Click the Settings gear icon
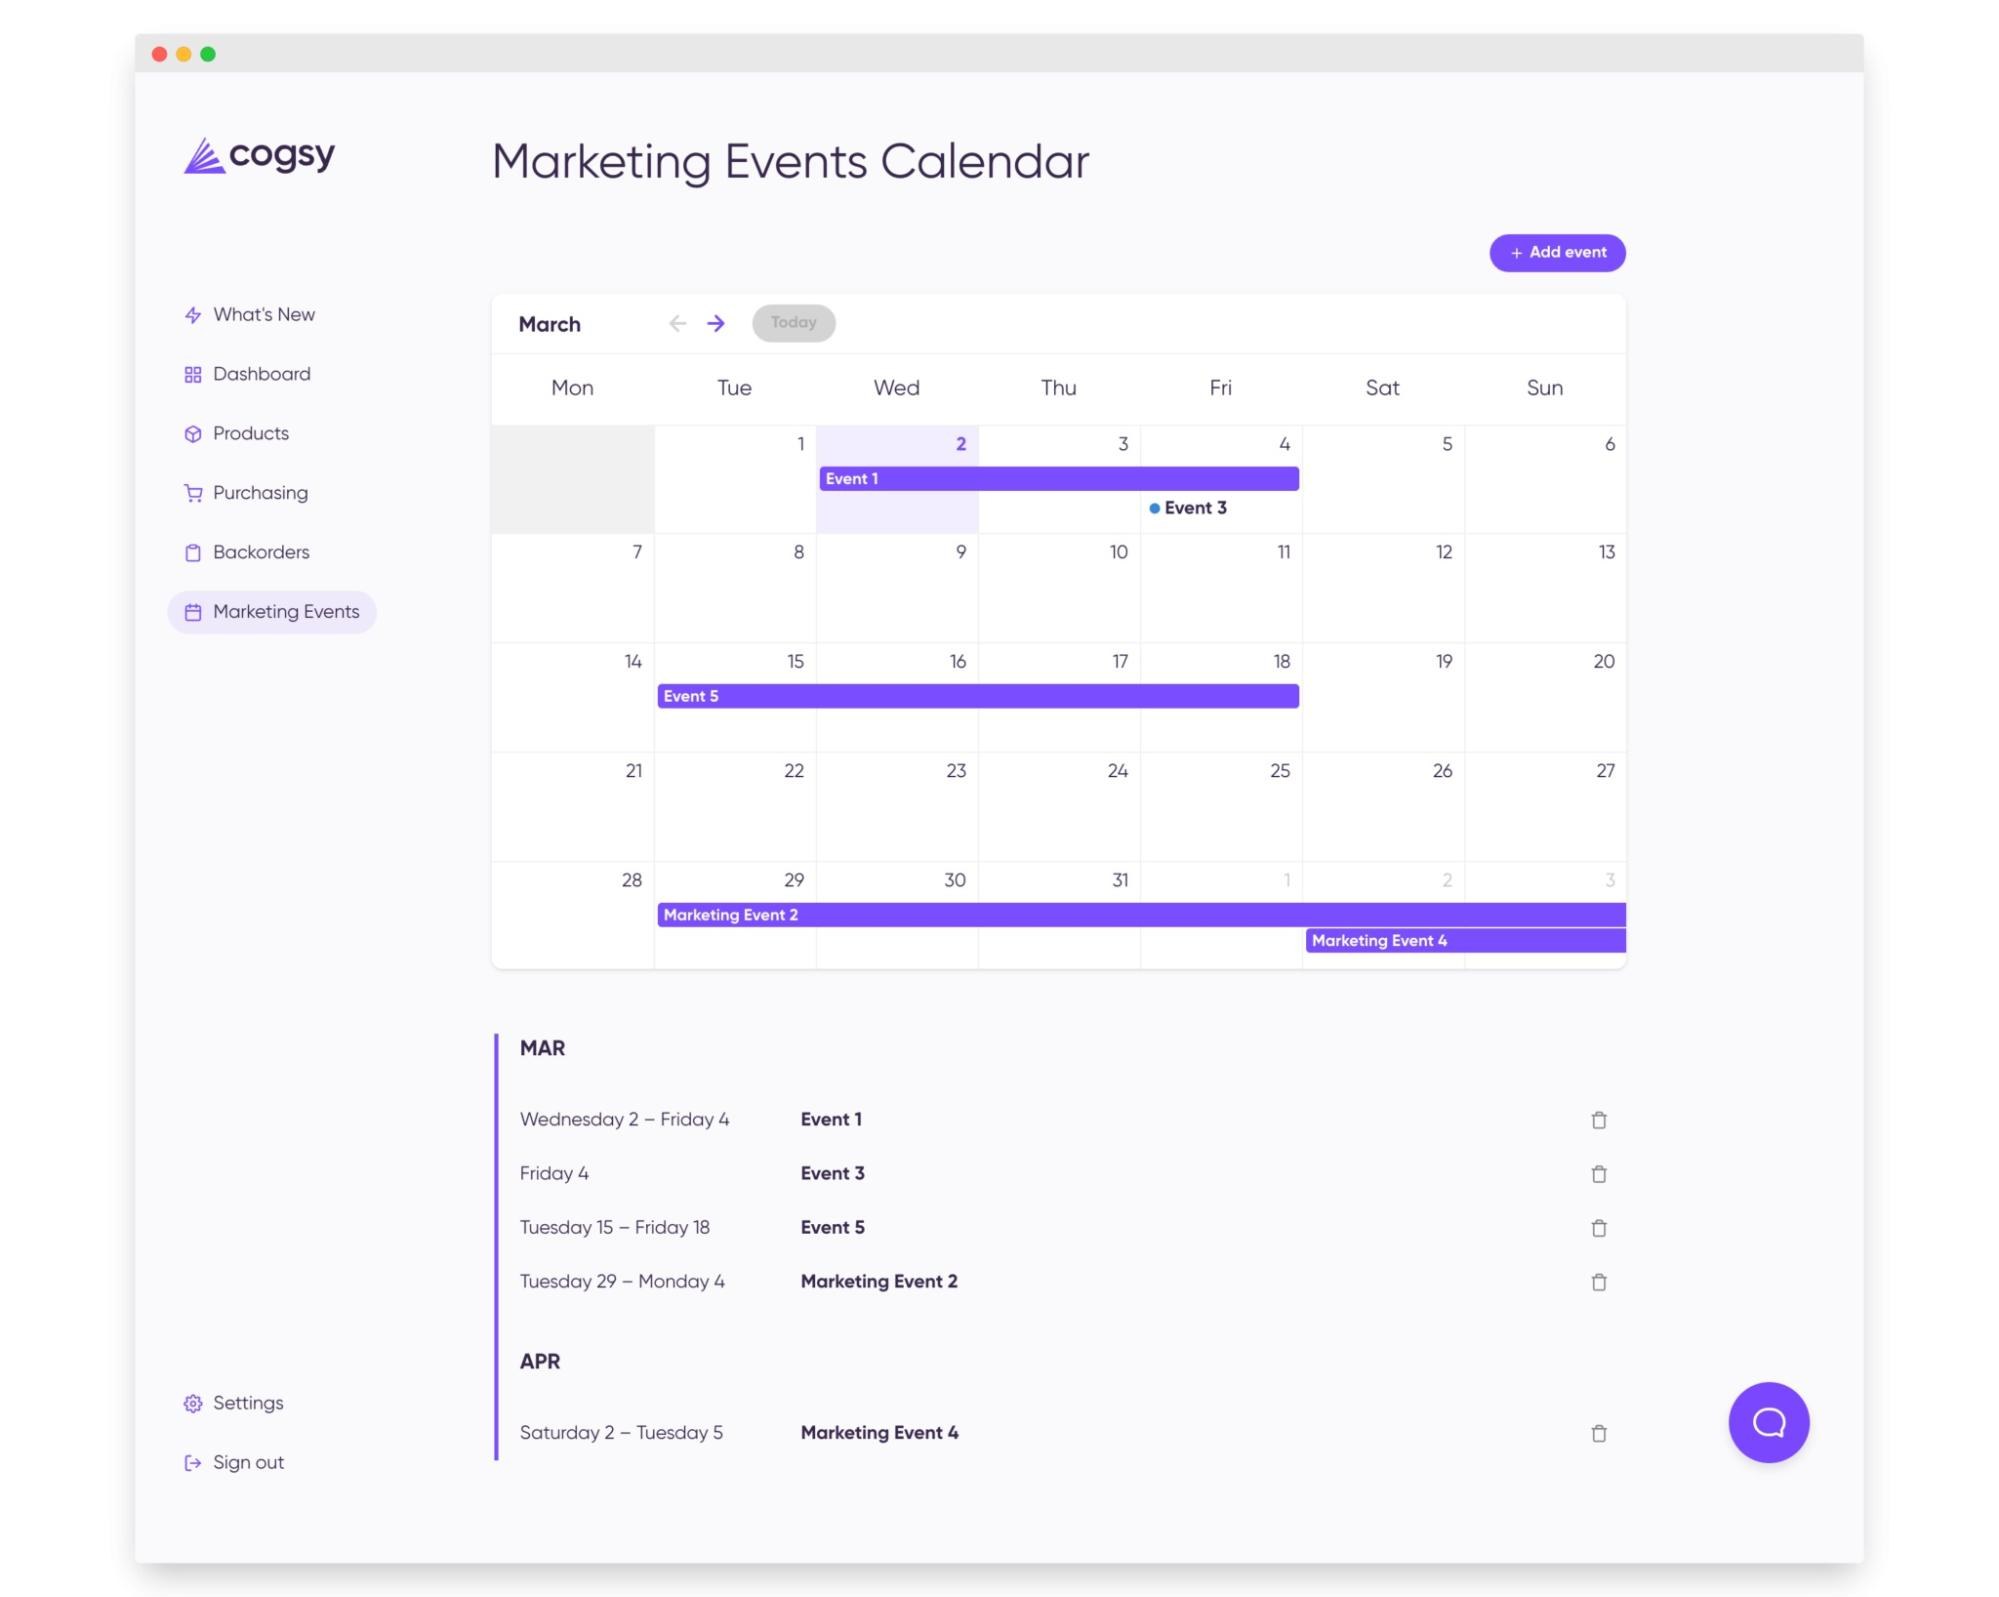The image size is (1999, 1597). tap(193, 1404)
